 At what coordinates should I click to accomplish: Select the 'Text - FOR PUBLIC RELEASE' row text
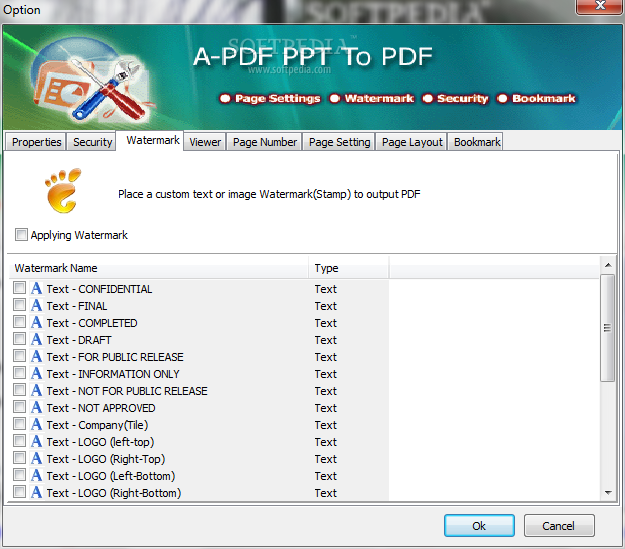[115, 357]
